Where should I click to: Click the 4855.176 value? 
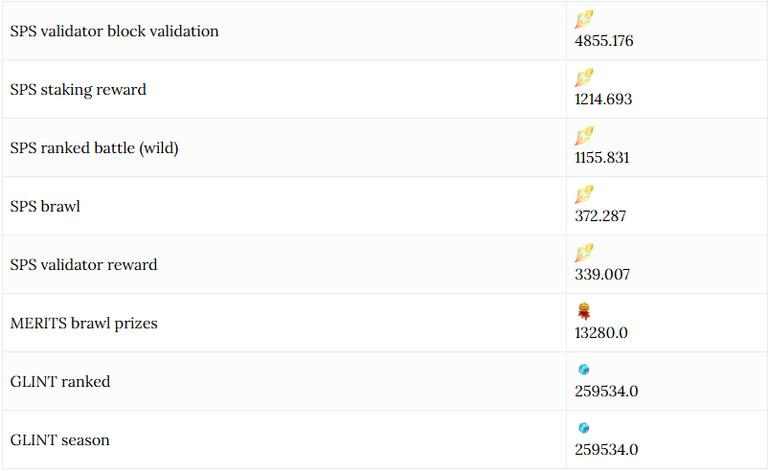point(604,41)
